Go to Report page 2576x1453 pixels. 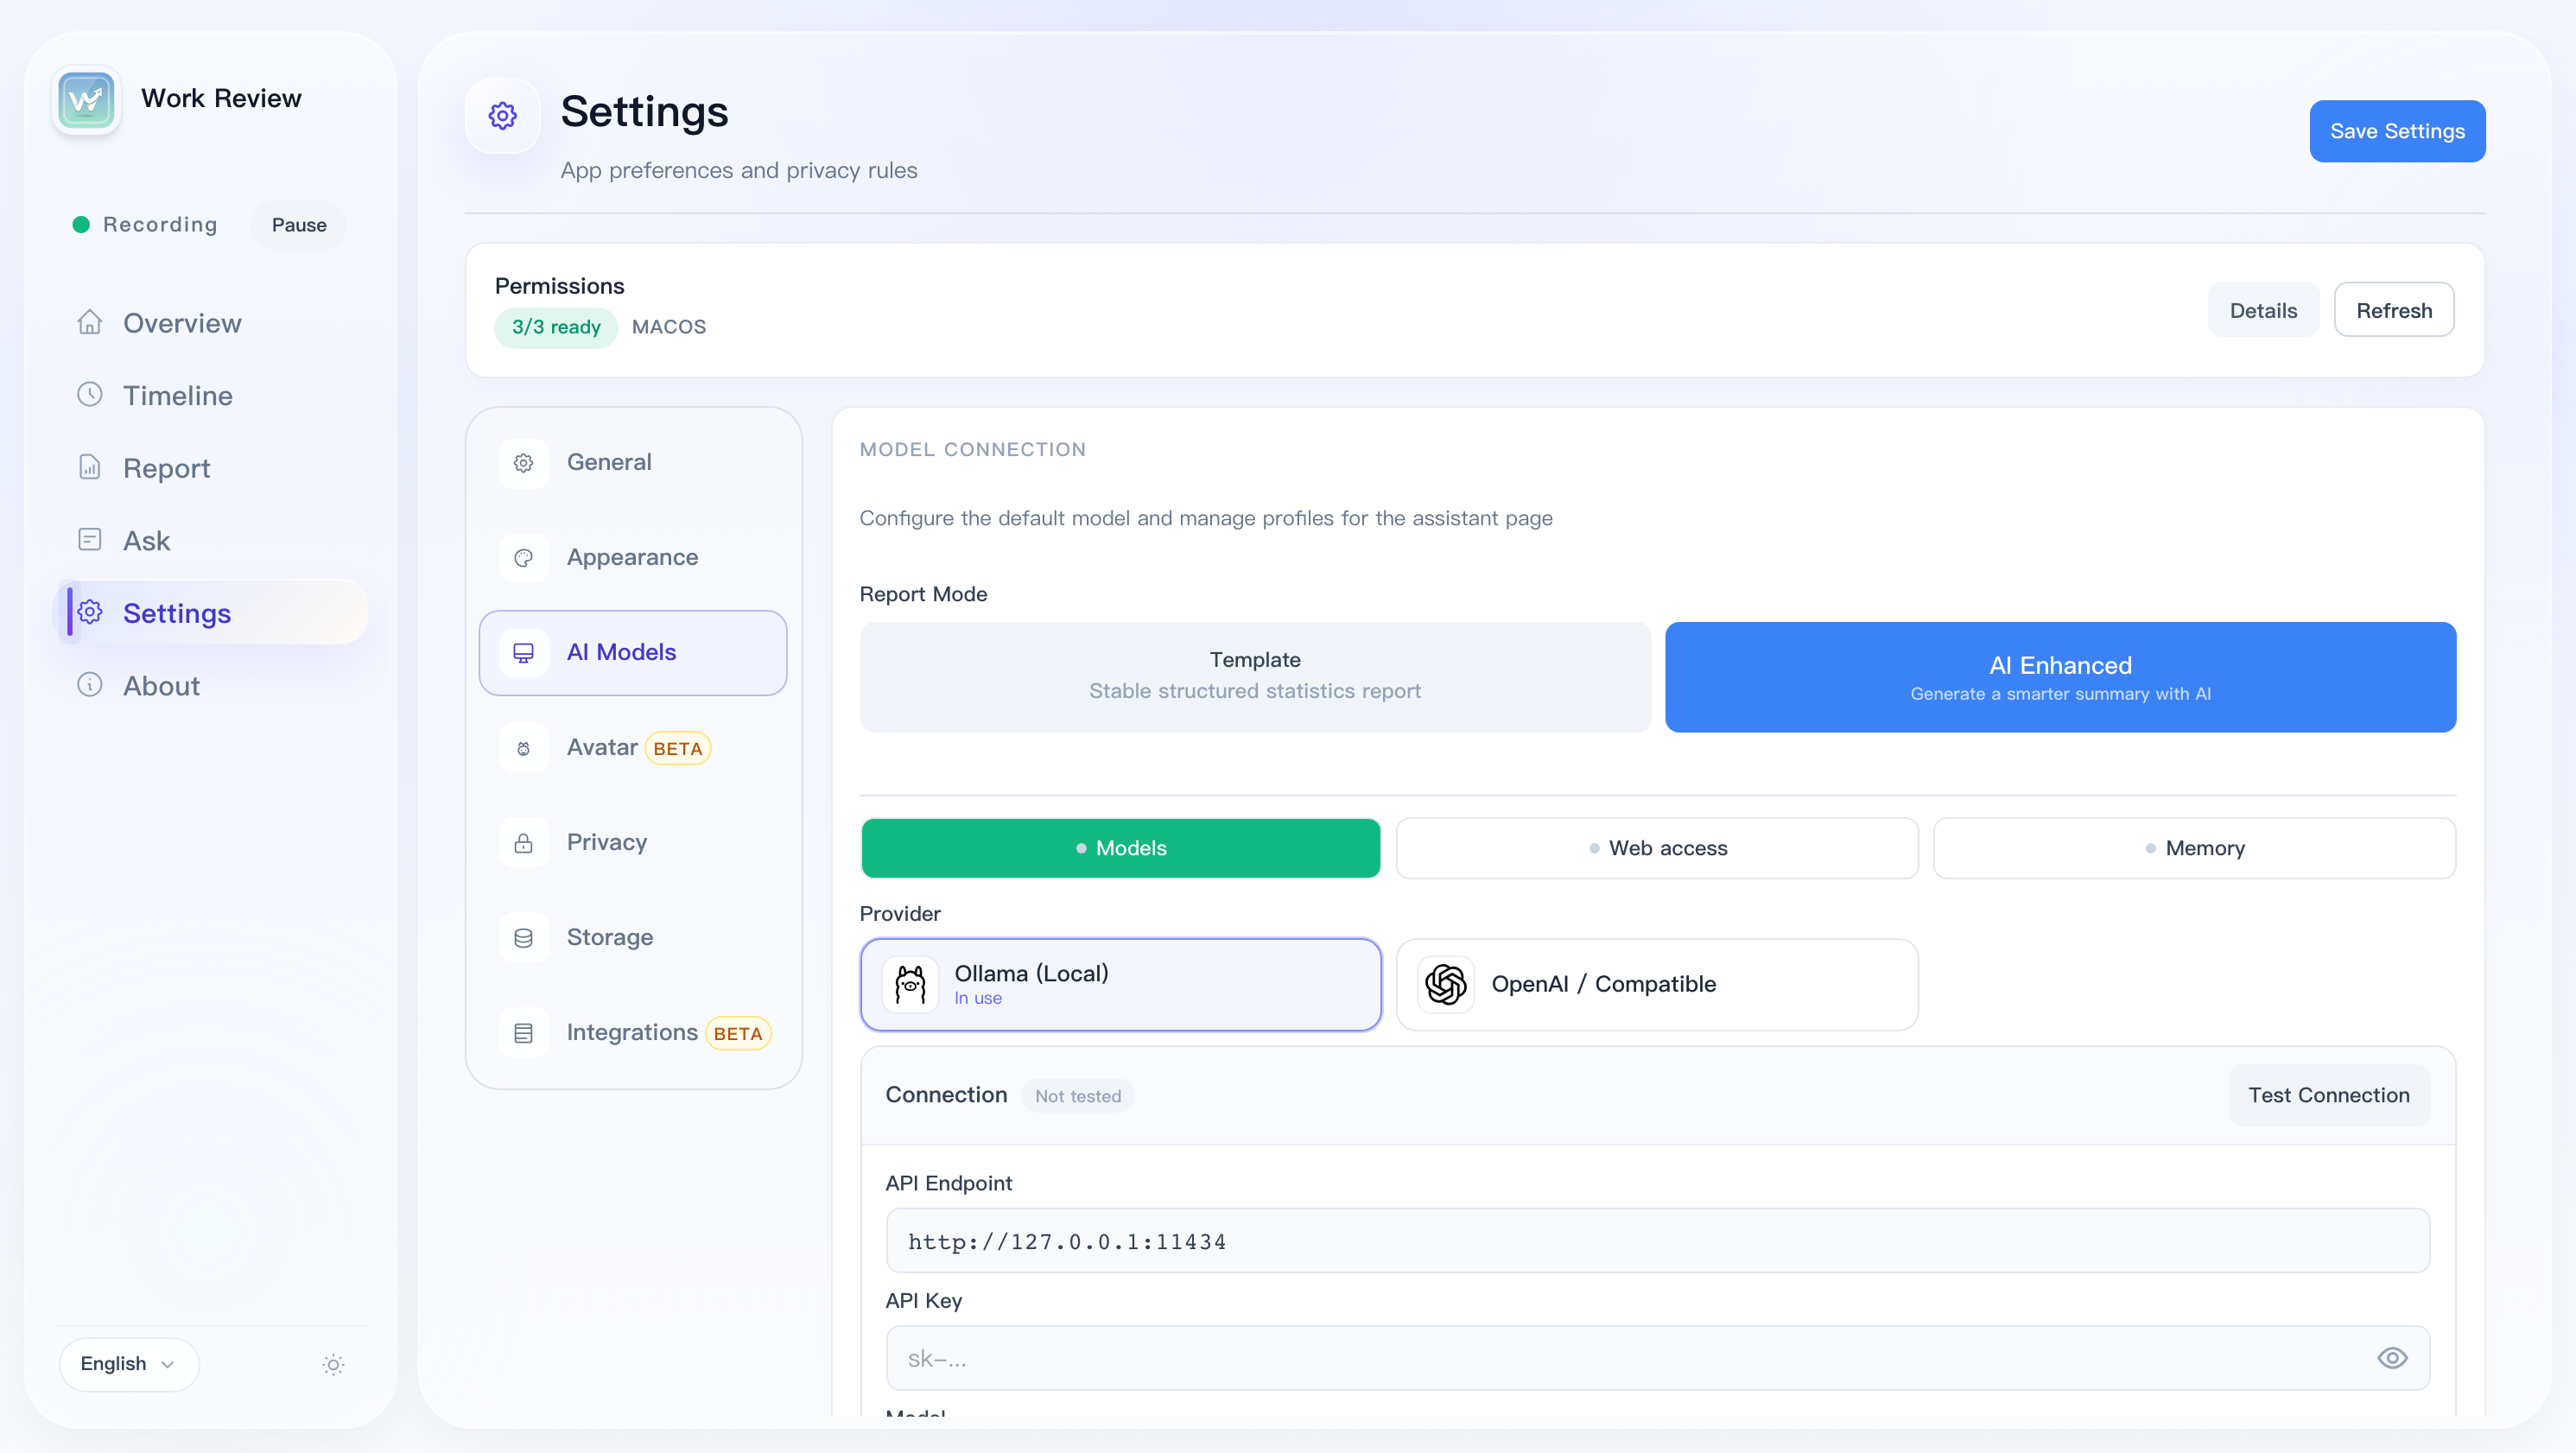click(210, 468)
